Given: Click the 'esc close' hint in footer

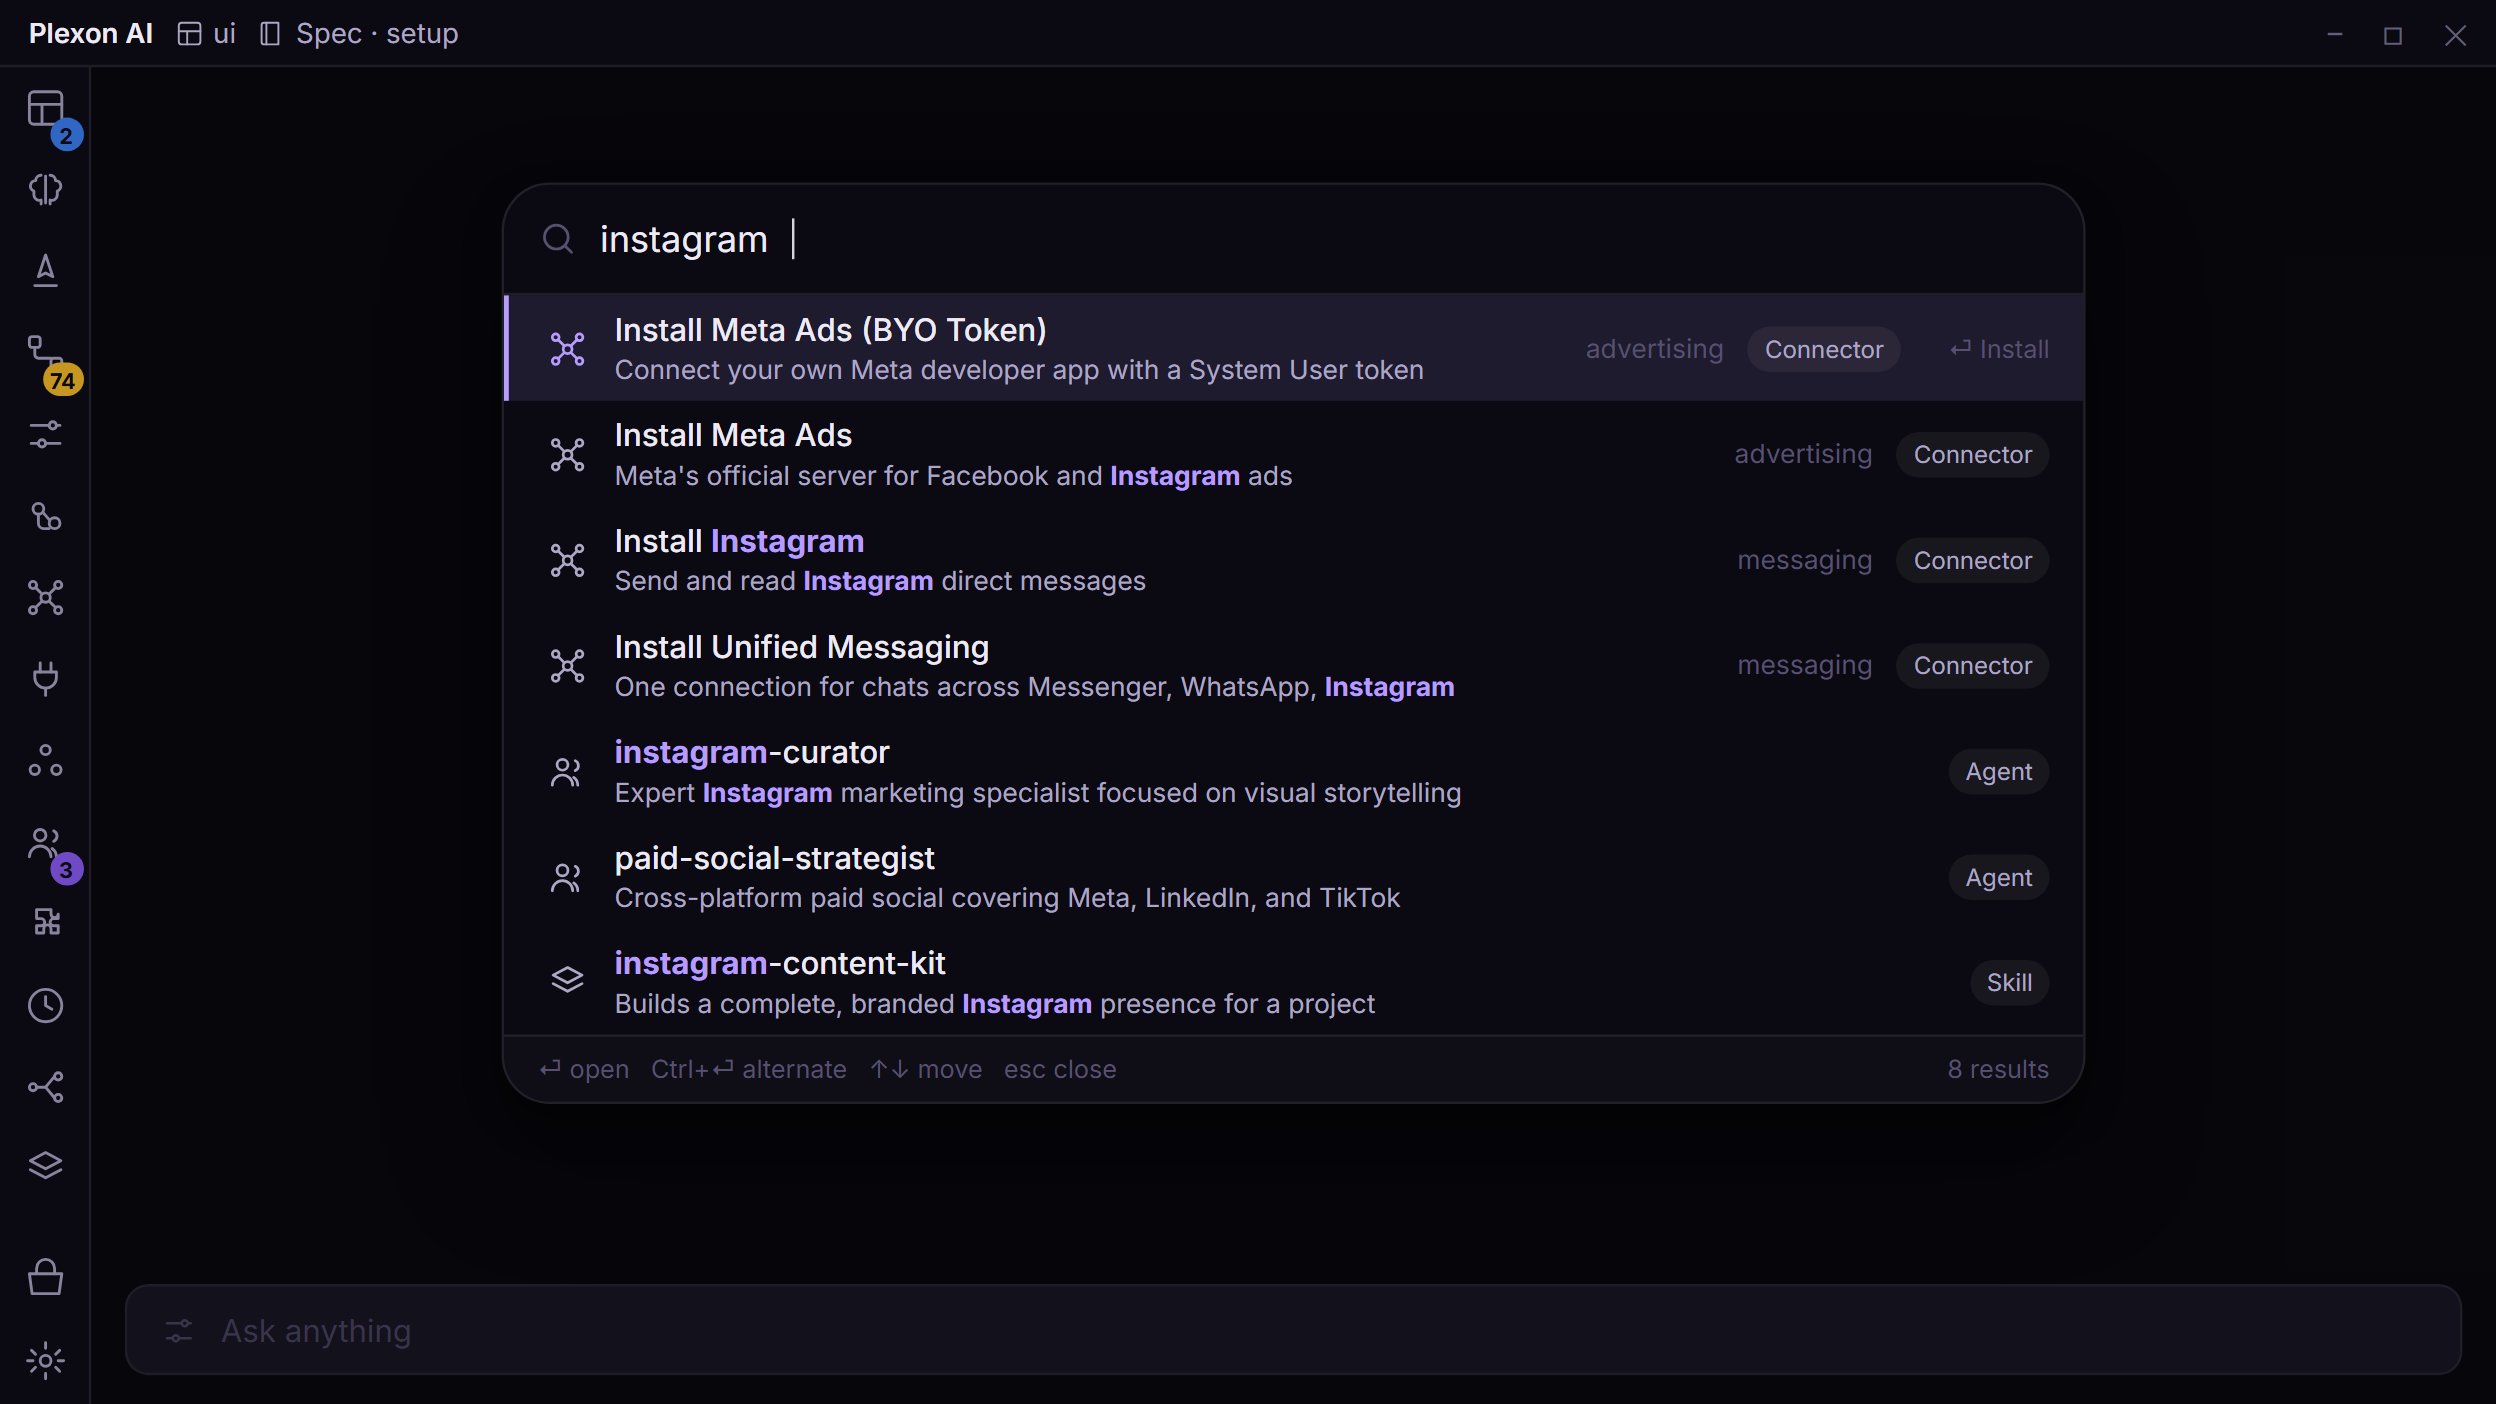Looking at the screenshot, I should click(x=1060, y=1069).
